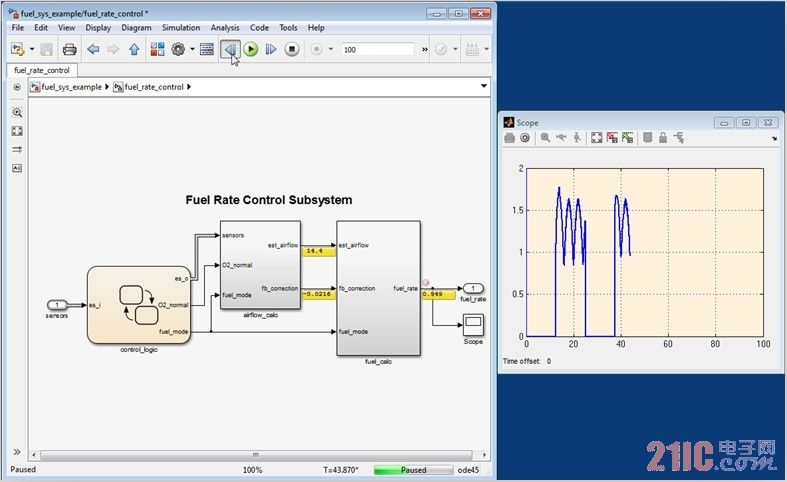
Task: Open Scope parameters gear icon
Action: click(x=525, y=138)
